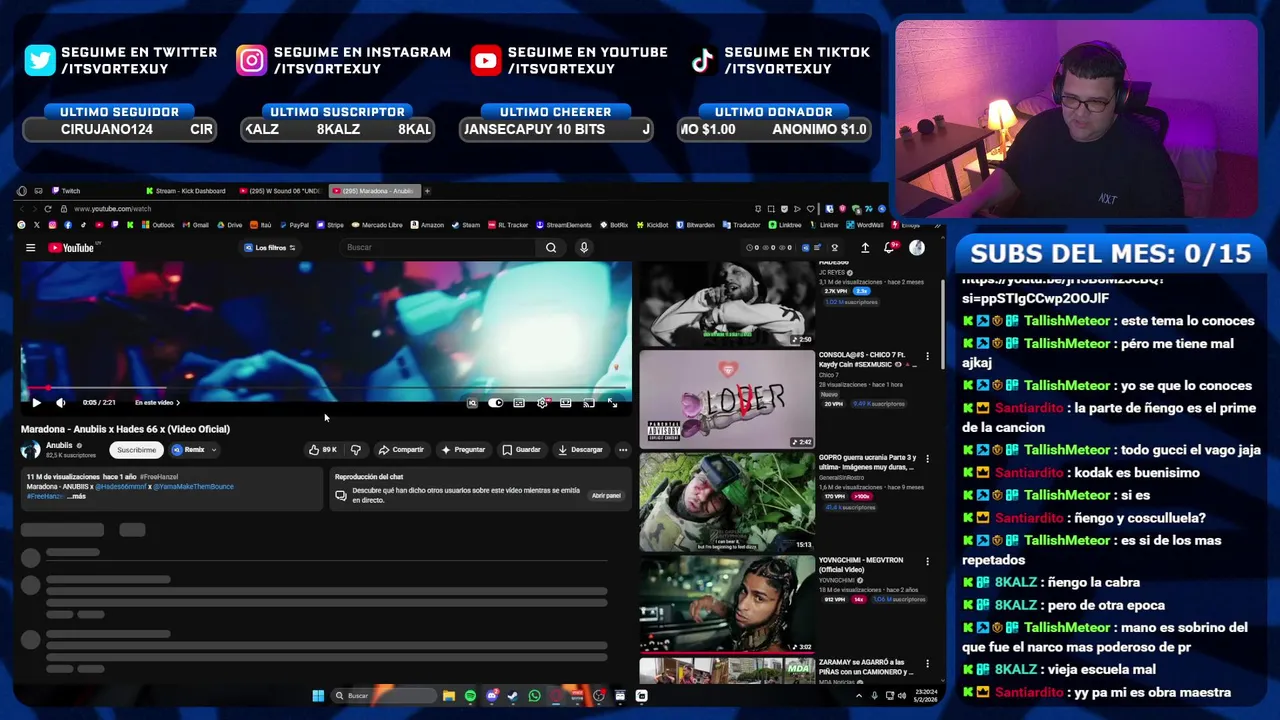
Task: Open the ZARAMAY video options menu
Action: (x=927, y=664)
